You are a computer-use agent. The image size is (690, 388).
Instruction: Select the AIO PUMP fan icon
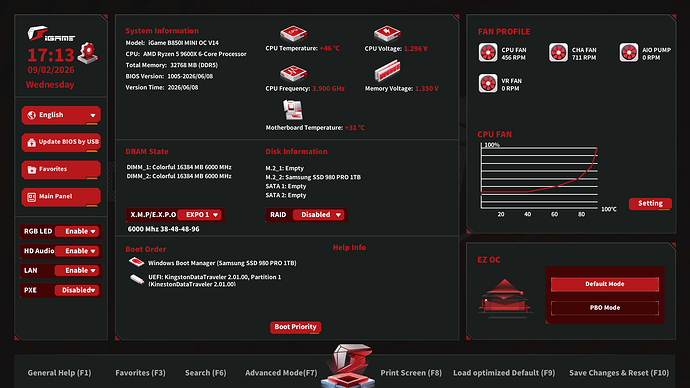(x=629, y=53)
